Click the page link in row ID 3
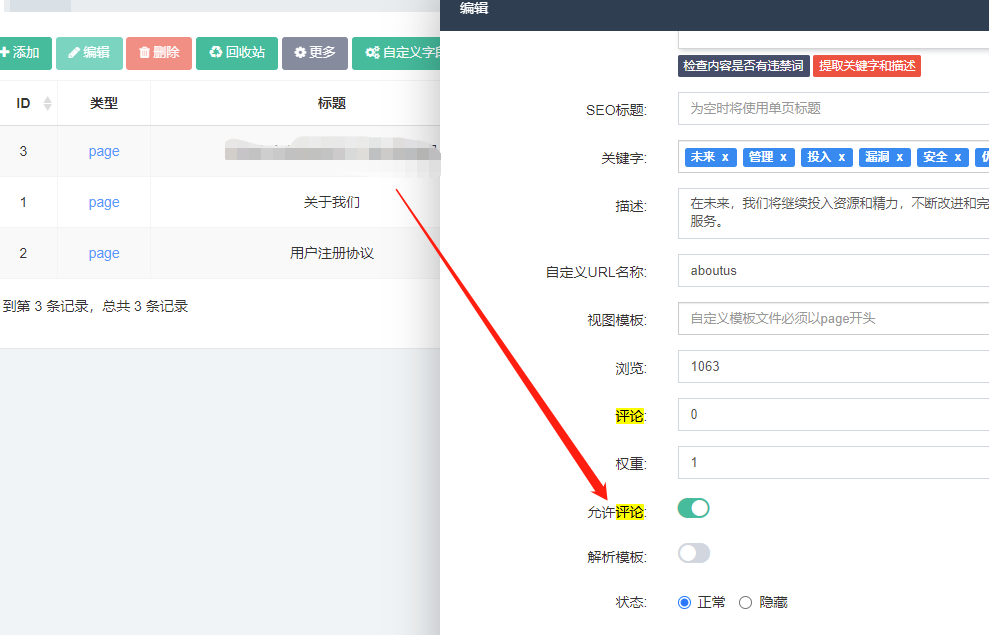 (104, 151)
